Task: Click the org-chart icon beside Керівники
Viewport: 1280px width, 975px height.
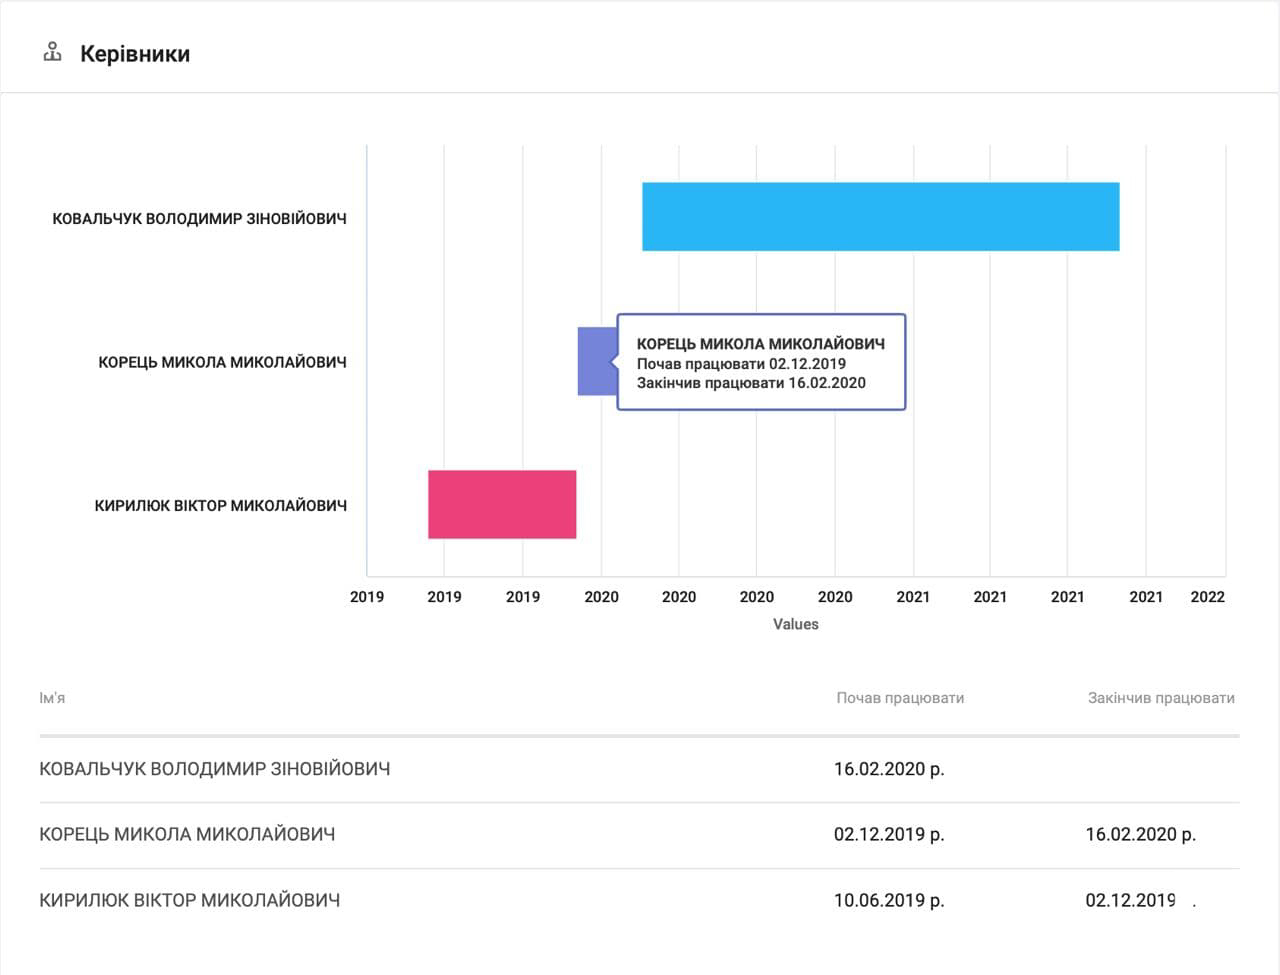Action: pos(53,52)
